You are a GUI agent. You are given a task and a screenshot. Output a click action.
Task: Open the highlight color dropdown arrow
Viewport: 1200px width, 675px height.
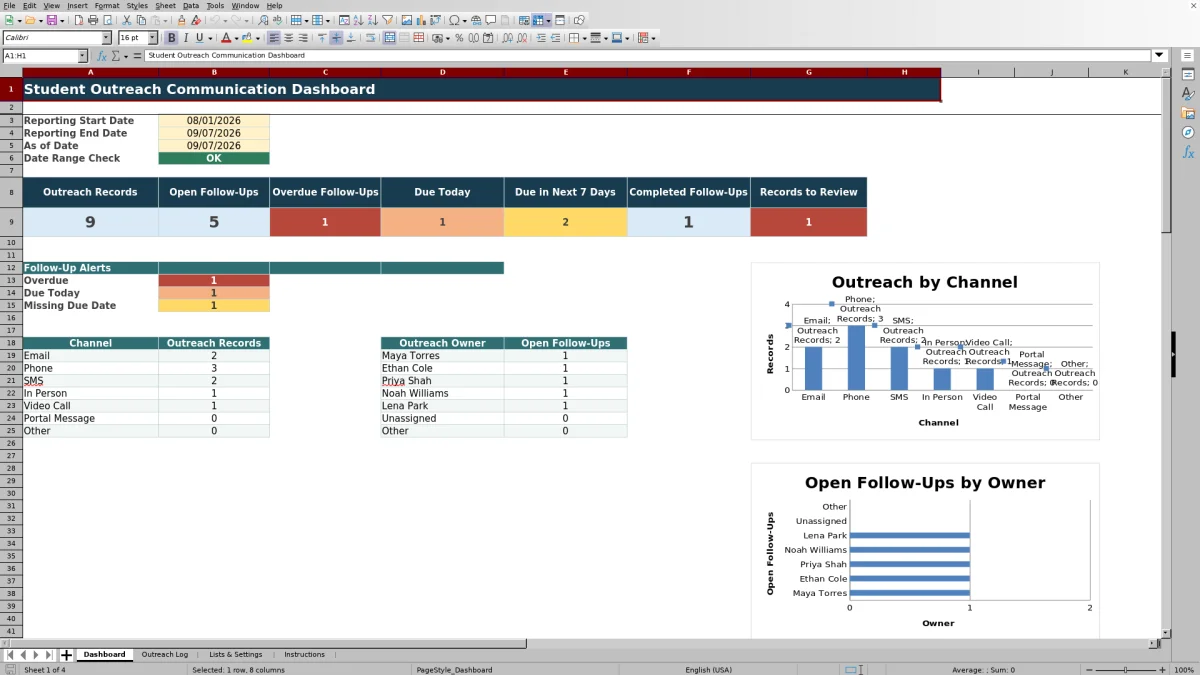[258, 38]
